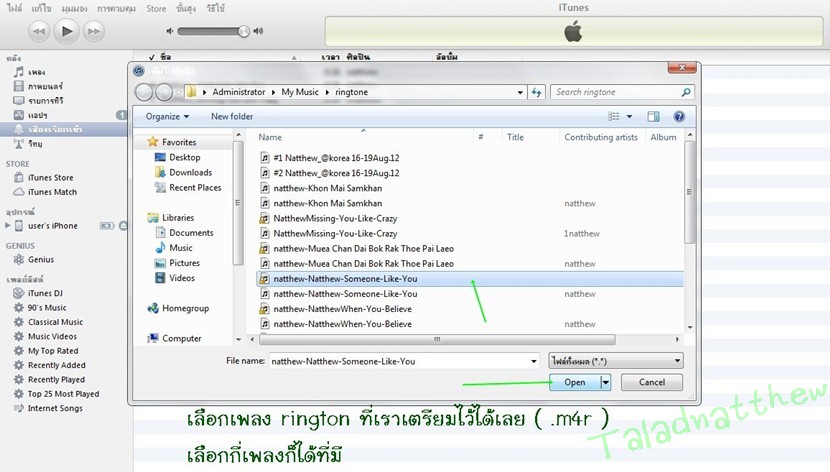
Task: Open the Store menu in iTunes
Action: 156,8
